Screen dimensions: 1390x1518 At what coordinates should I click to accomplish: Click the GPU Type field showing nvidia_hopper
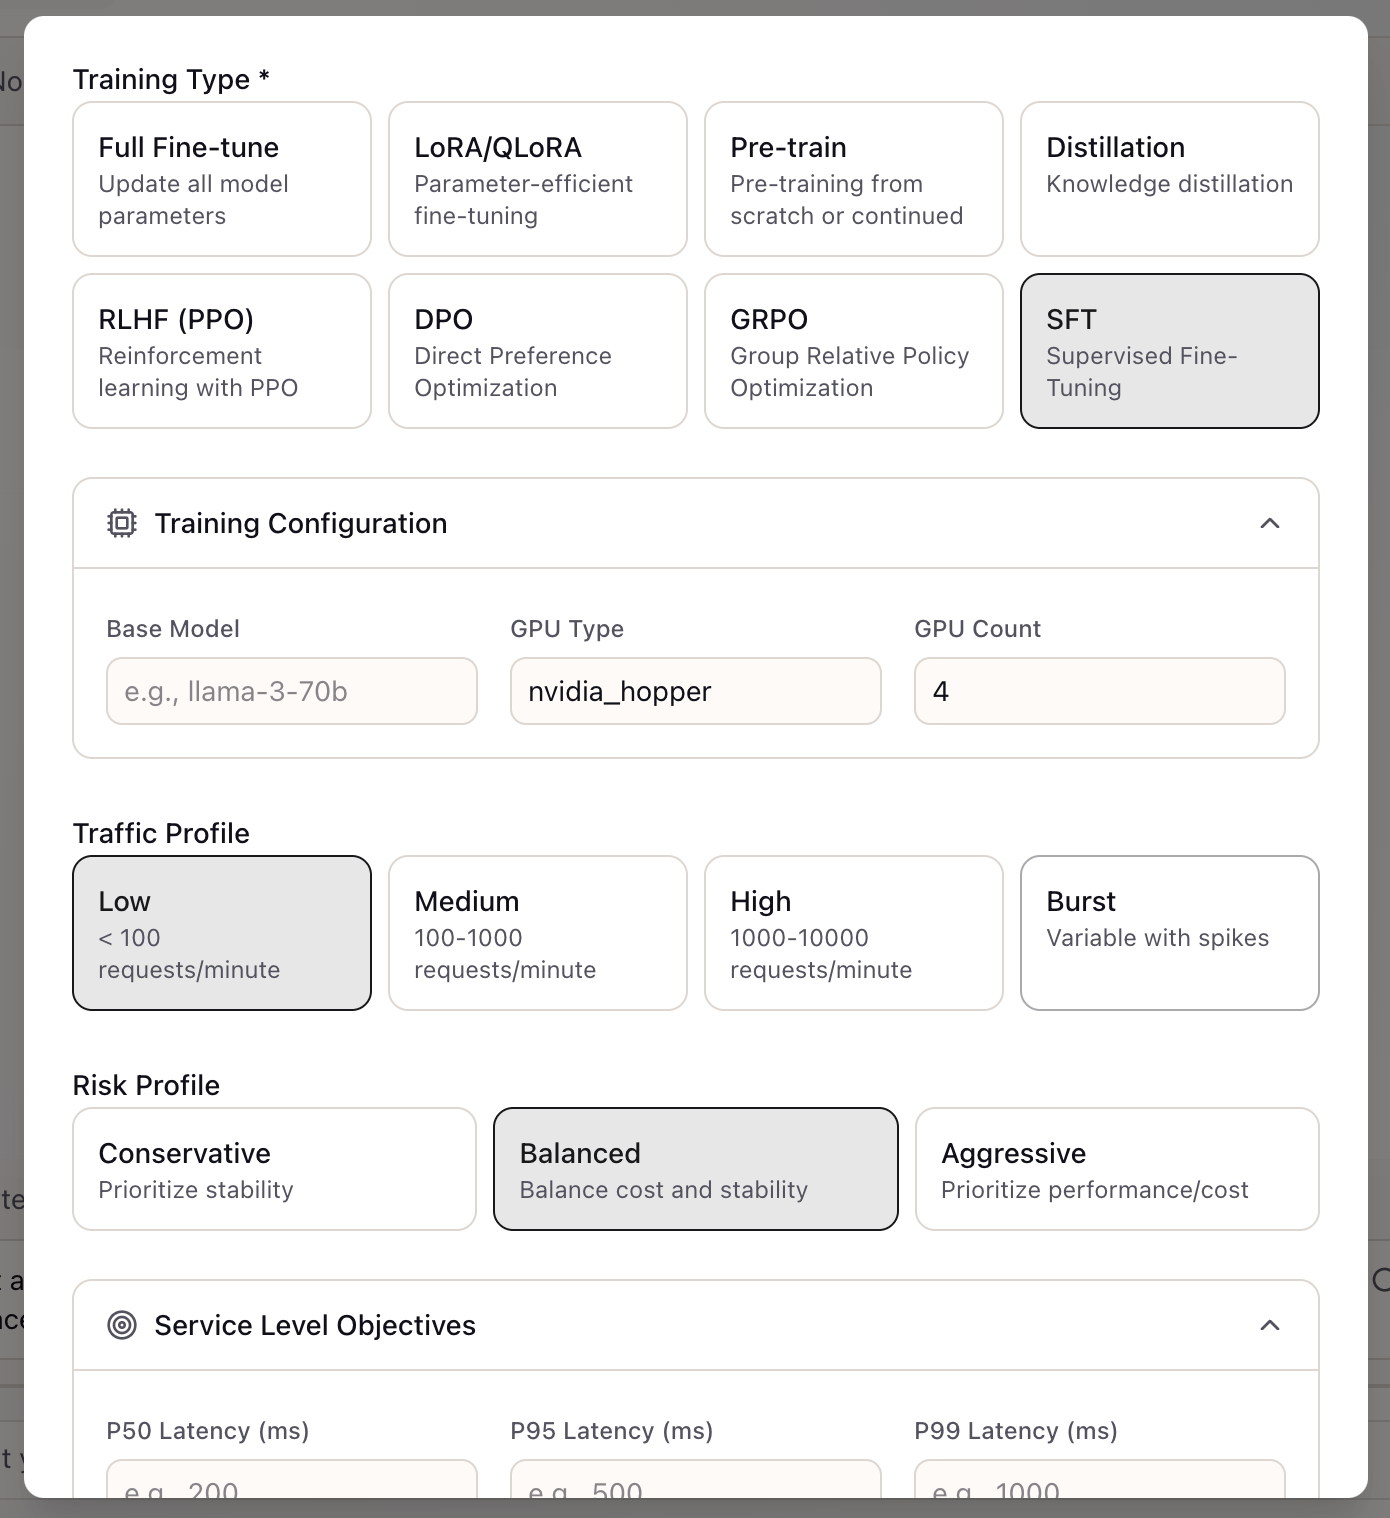coord(695,691)
